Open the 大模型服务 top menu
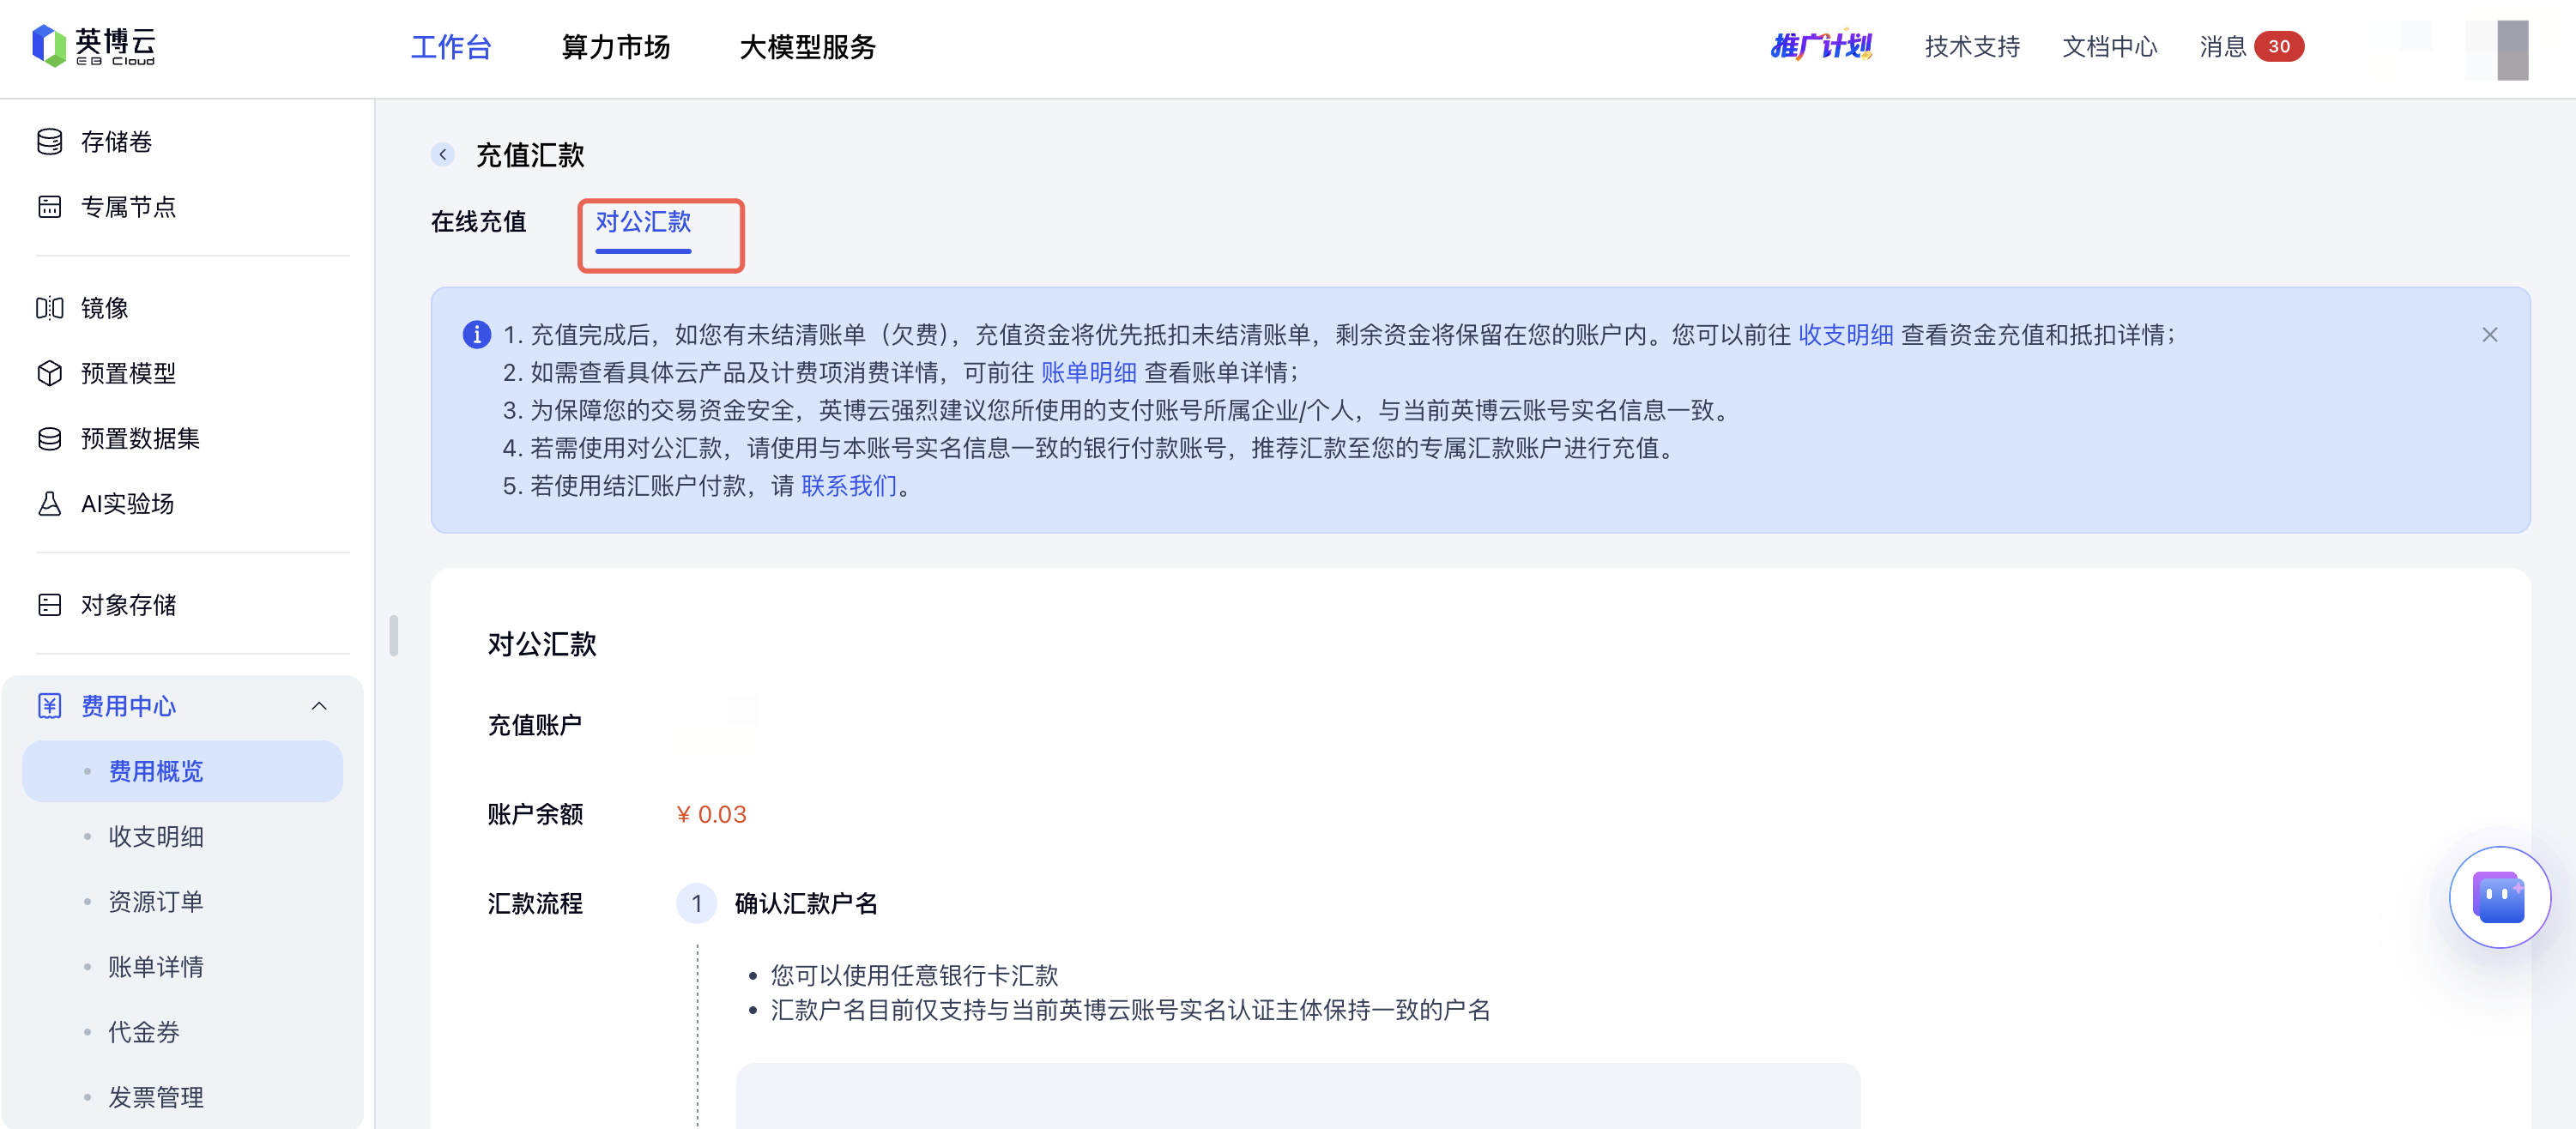 click(x=808, y=47)
